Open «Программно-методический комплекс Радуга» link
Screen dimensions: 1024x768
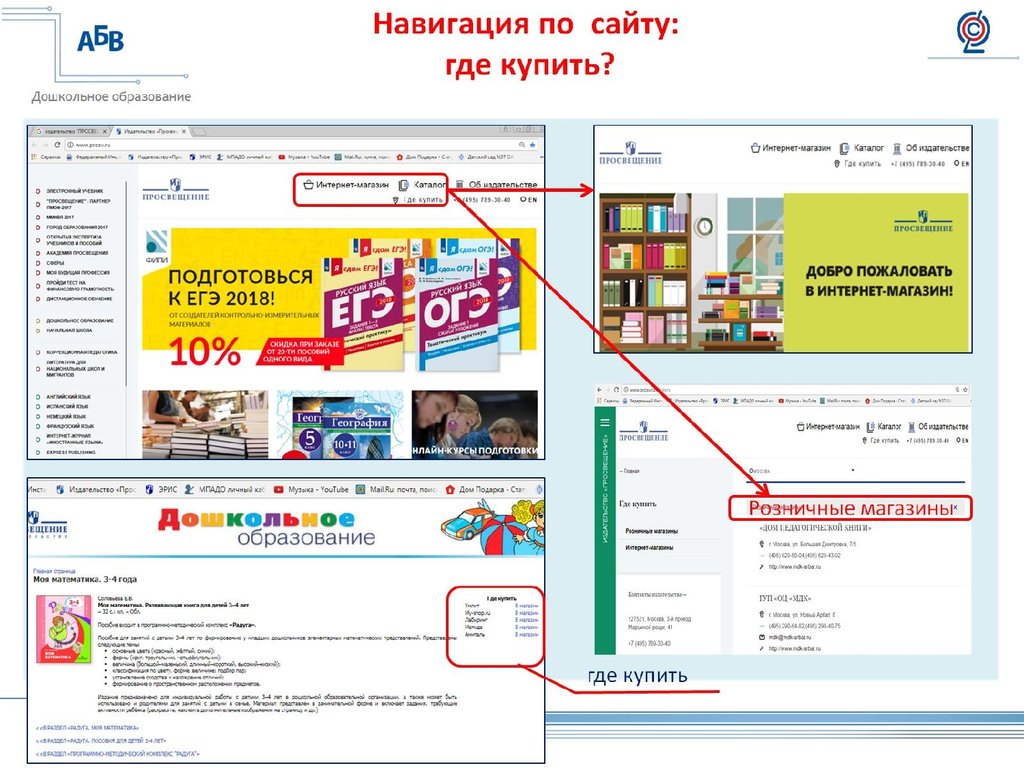(x=118, y=754)
